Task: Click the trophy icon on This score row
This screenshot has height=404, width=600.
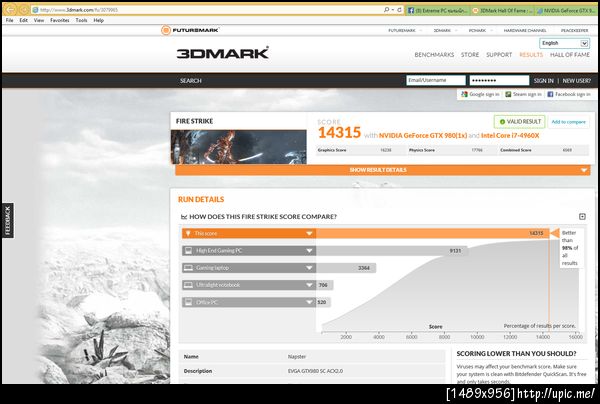Action: point(188,233)
